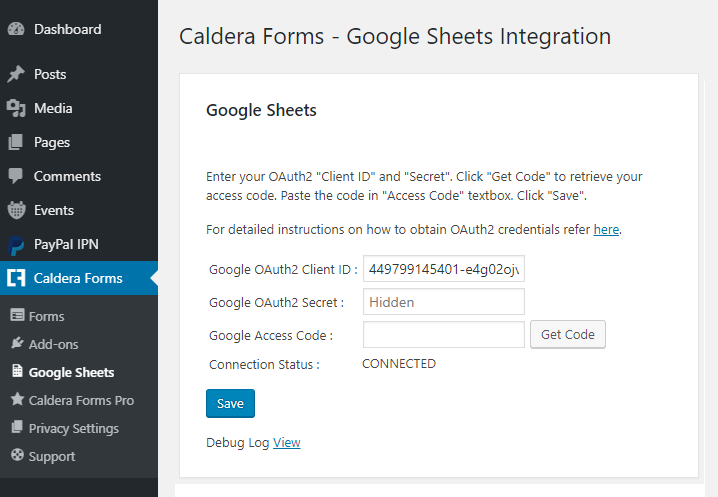Click the Pages icon in sidebar
The width and height of the screenshot is (718, 497).
tap(16, 142)
